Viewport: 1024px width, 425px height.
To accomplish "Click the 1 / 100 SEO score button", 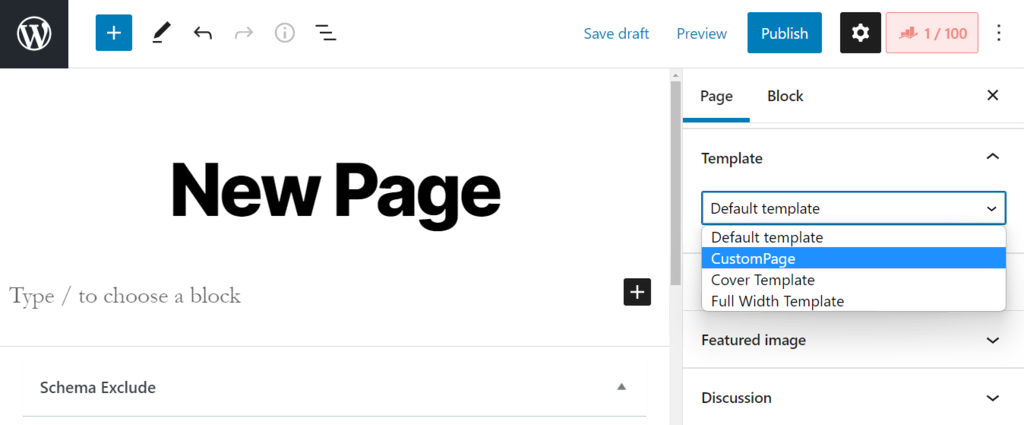I will [x=932, y=33].
